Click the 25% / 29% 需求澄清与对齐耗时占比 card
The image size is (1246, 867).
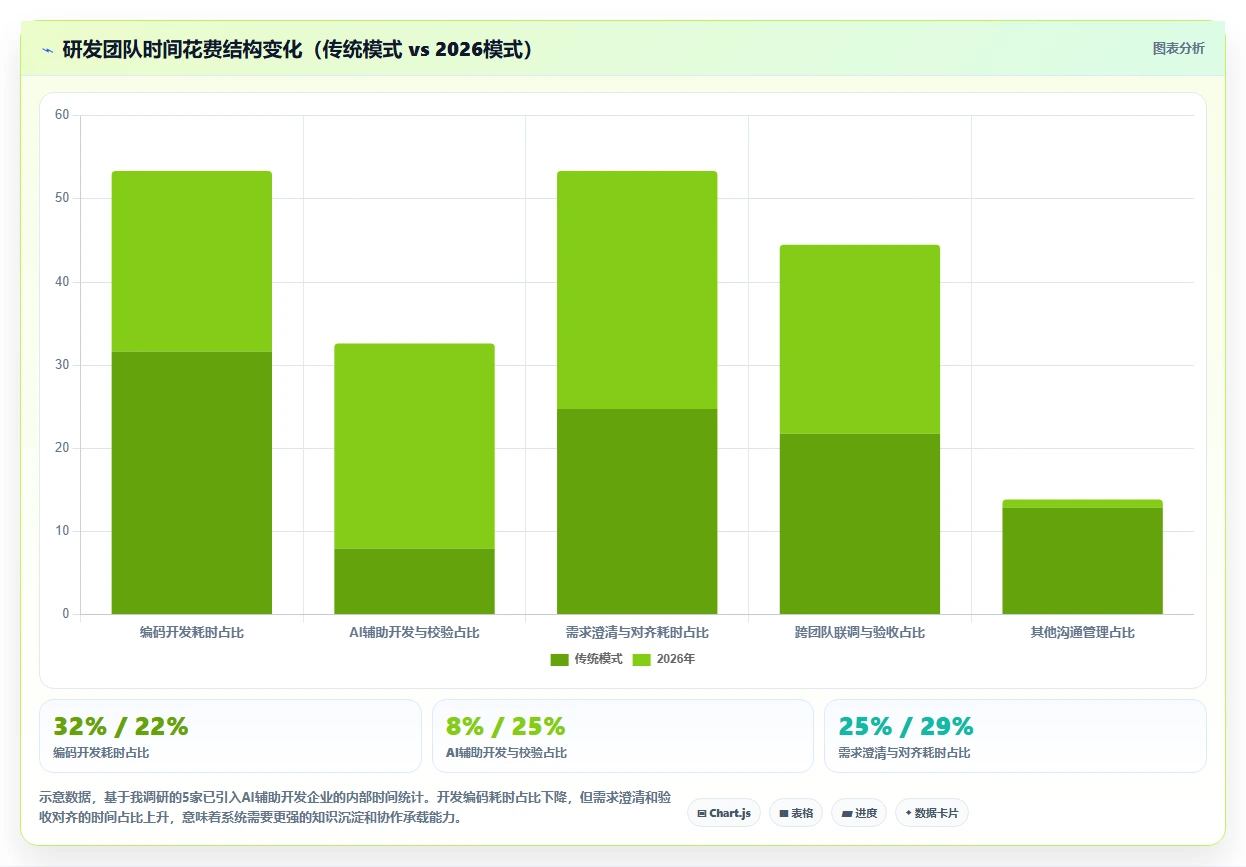[x=1015, y=736]
